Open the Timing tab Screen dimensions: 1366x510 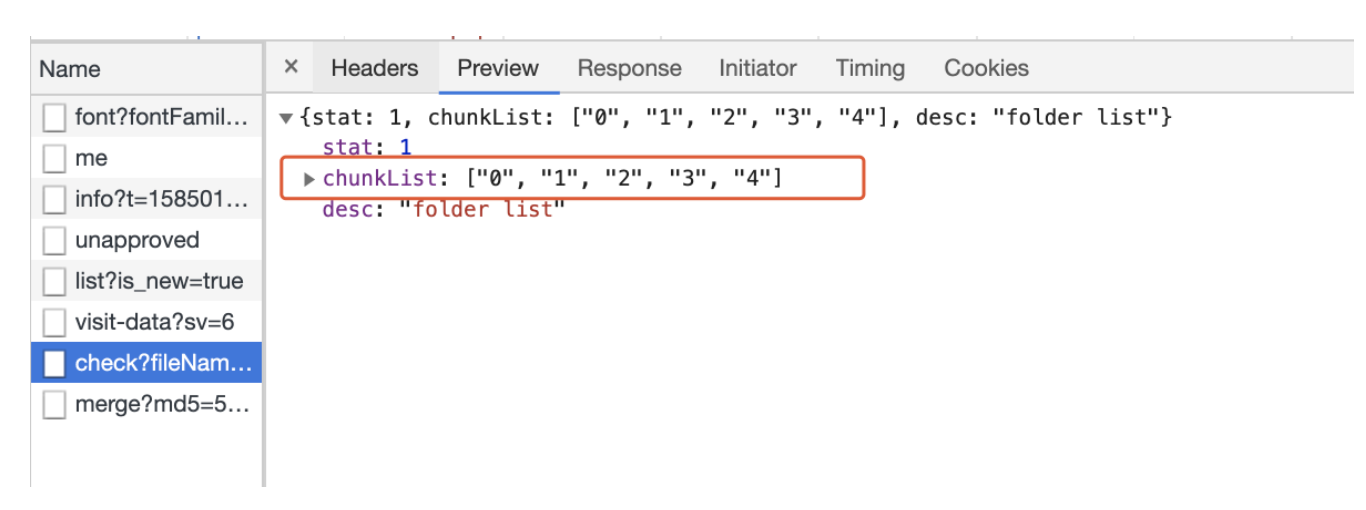tap(870, 68)
